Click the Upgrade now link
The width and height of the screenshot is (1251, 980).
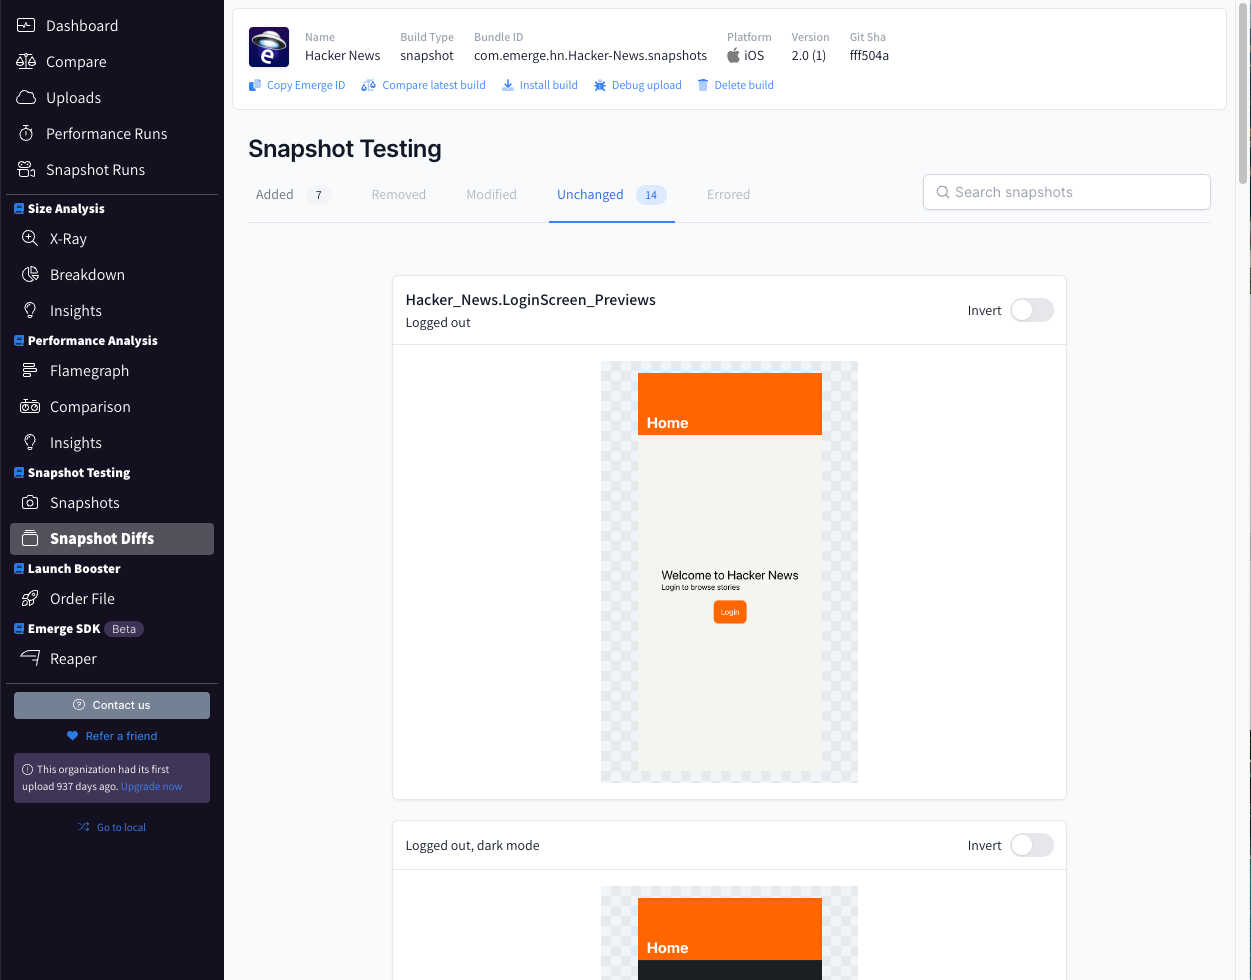(152, 786)
